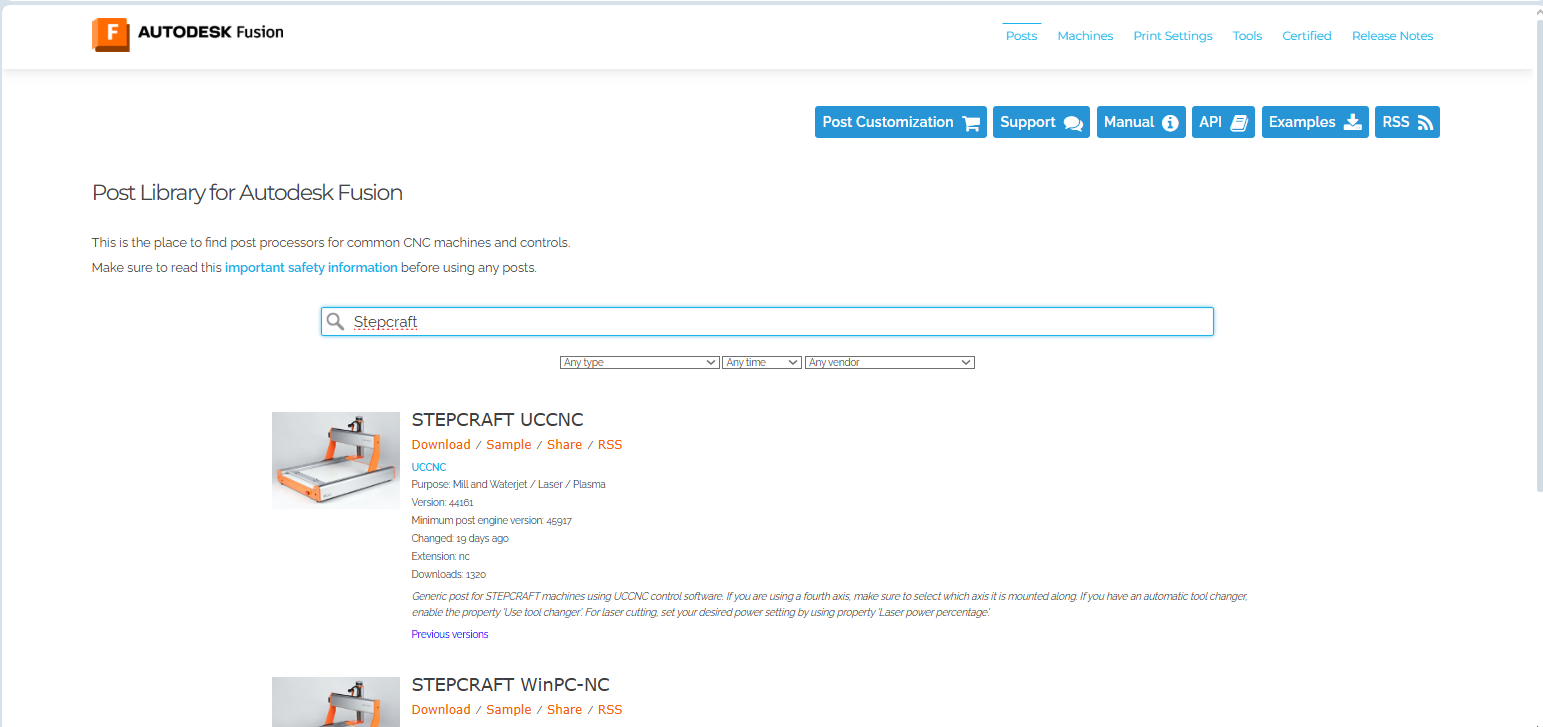Open the API button label

tap(1210, 122)
